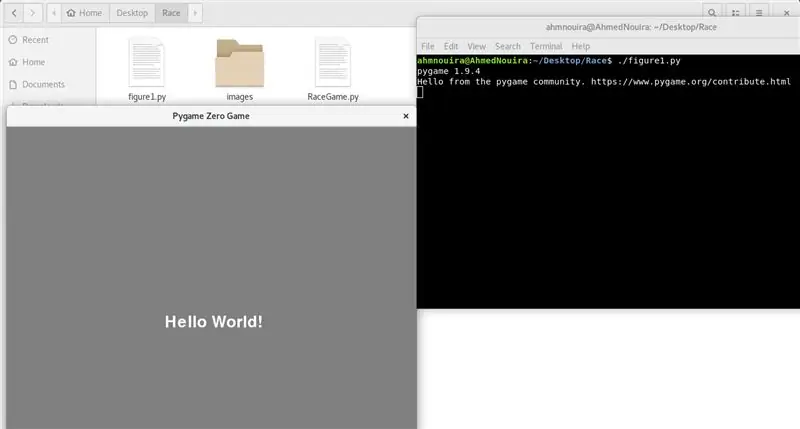Open the terminal File menu

(x=428, y=46)
